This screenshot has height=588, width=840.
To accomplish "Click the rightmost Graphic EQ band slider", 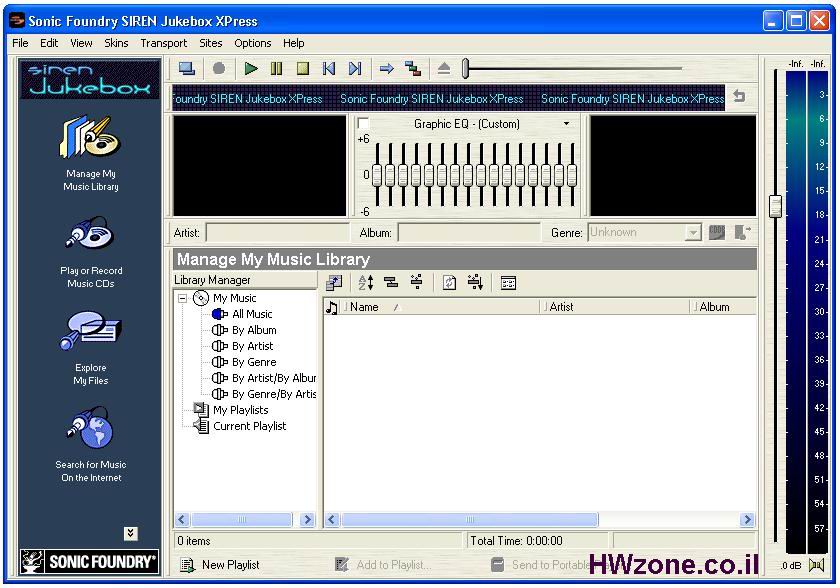I will 572,176.
